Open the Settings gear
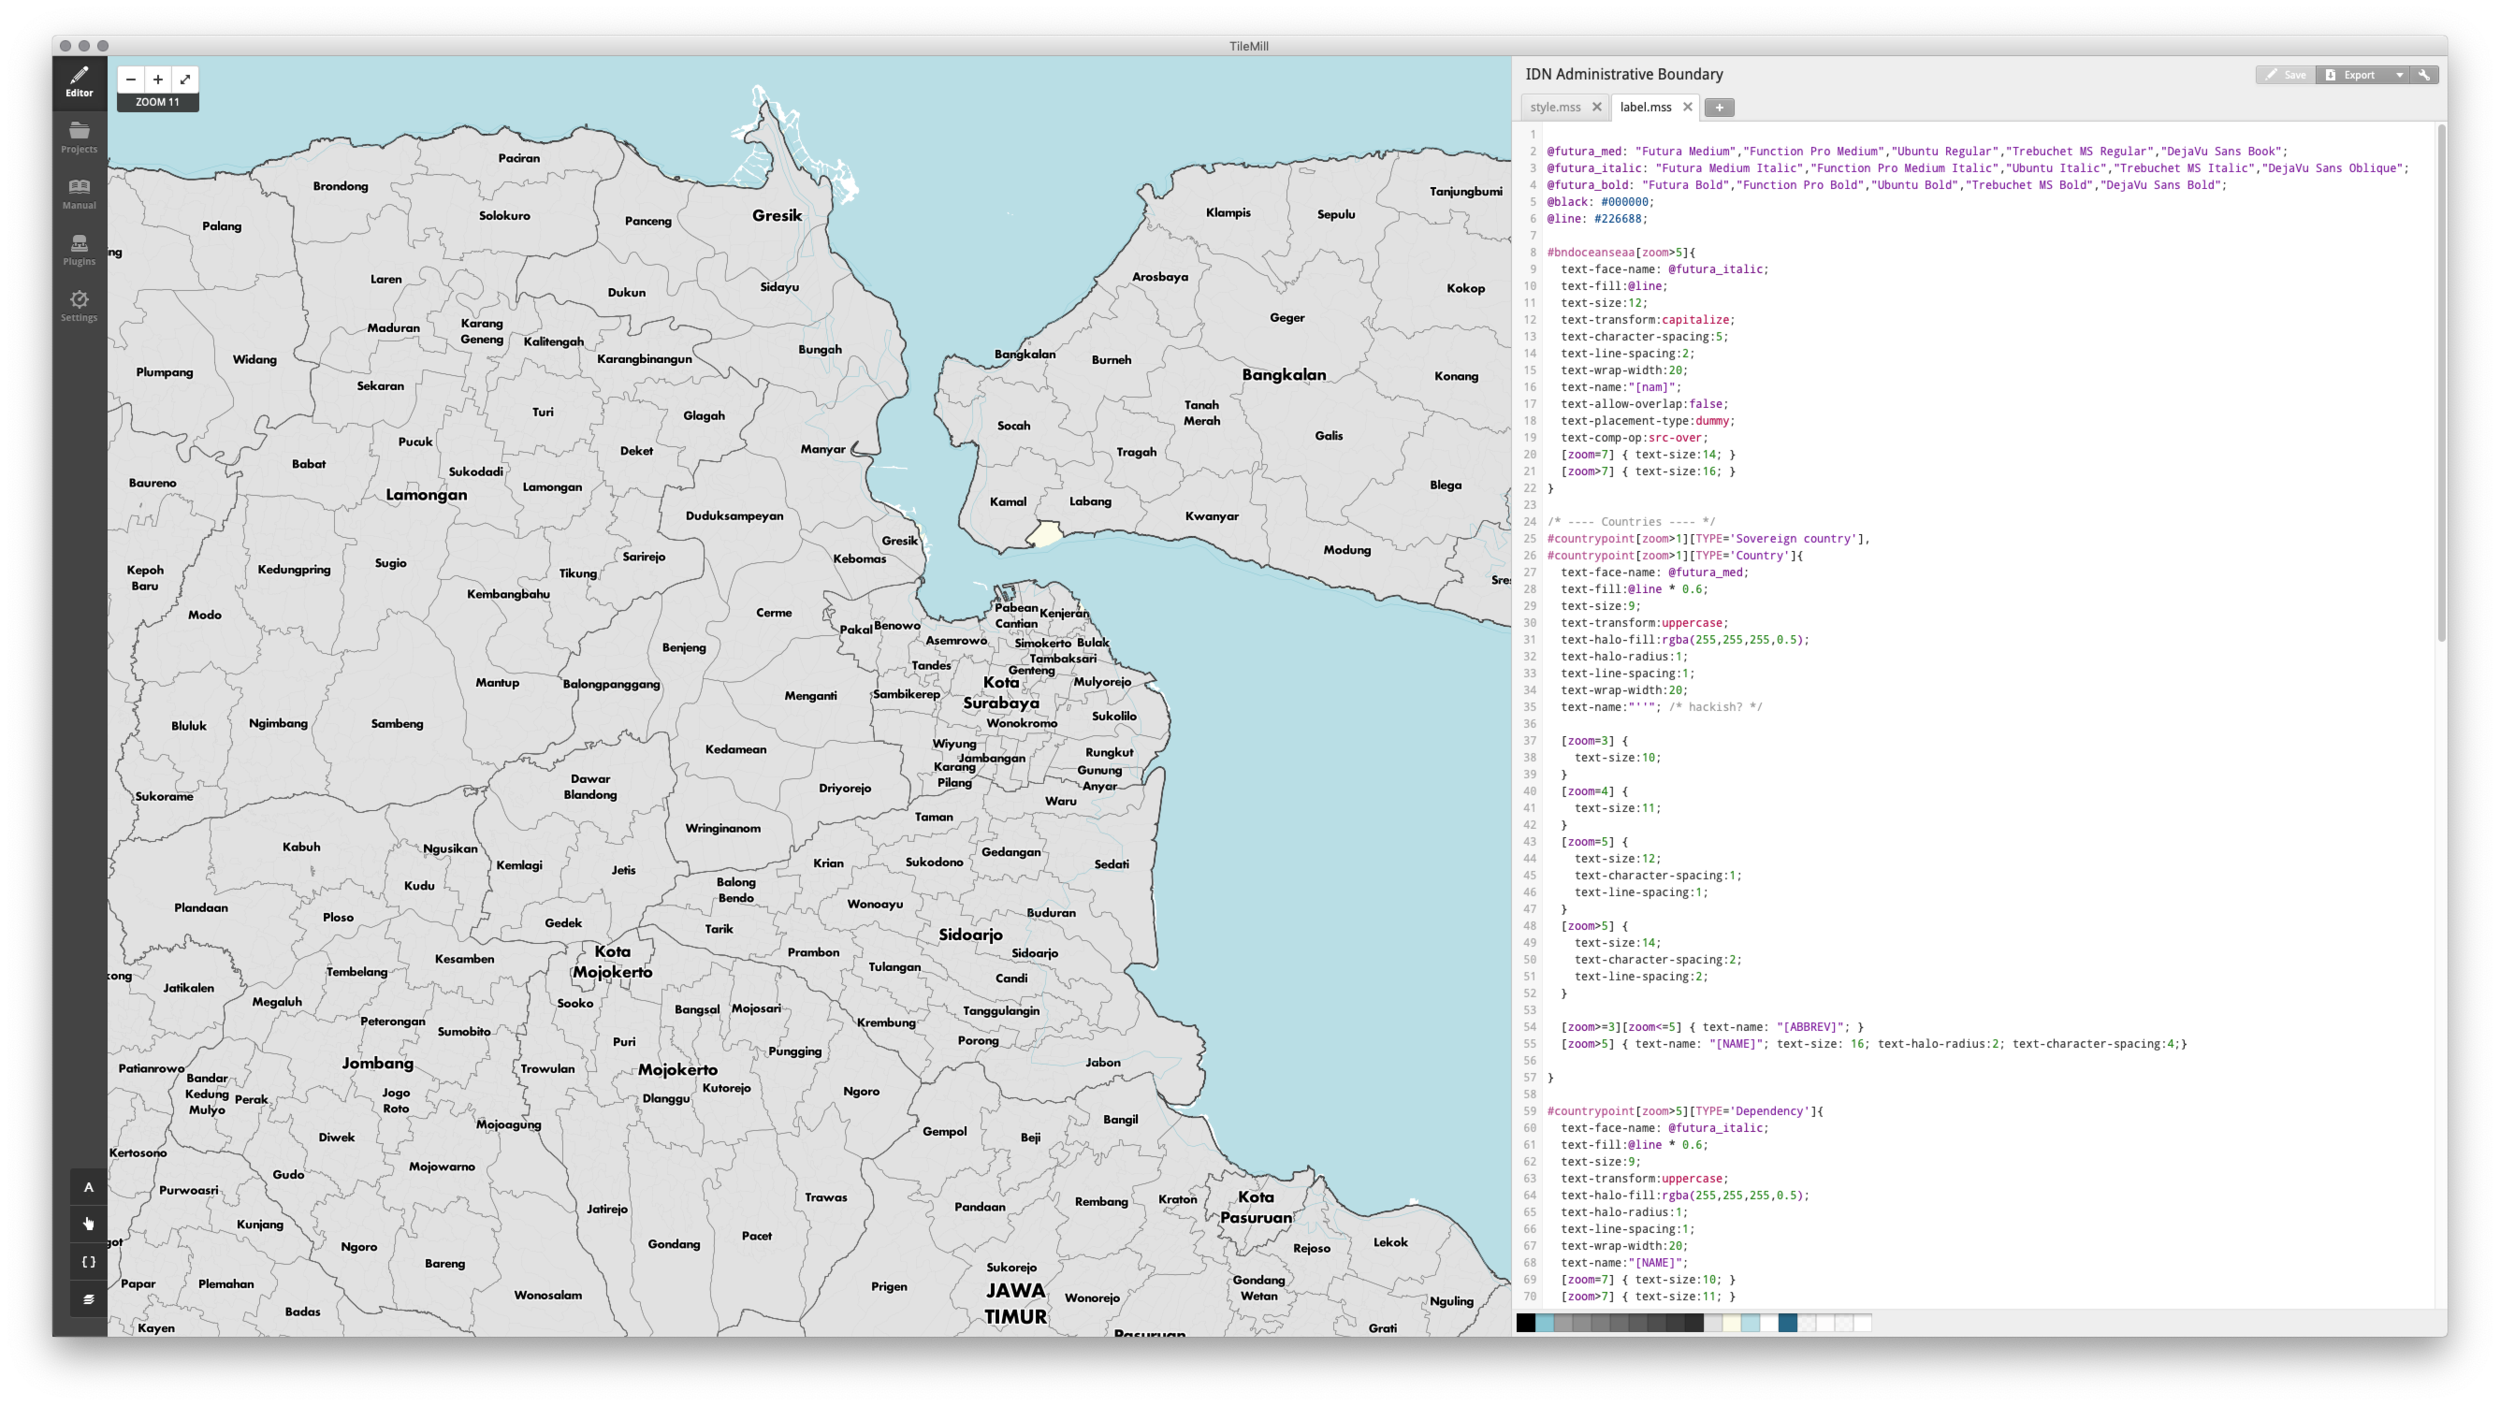The width and height of the screenshot is (2500, 1406). coord(79,305)
